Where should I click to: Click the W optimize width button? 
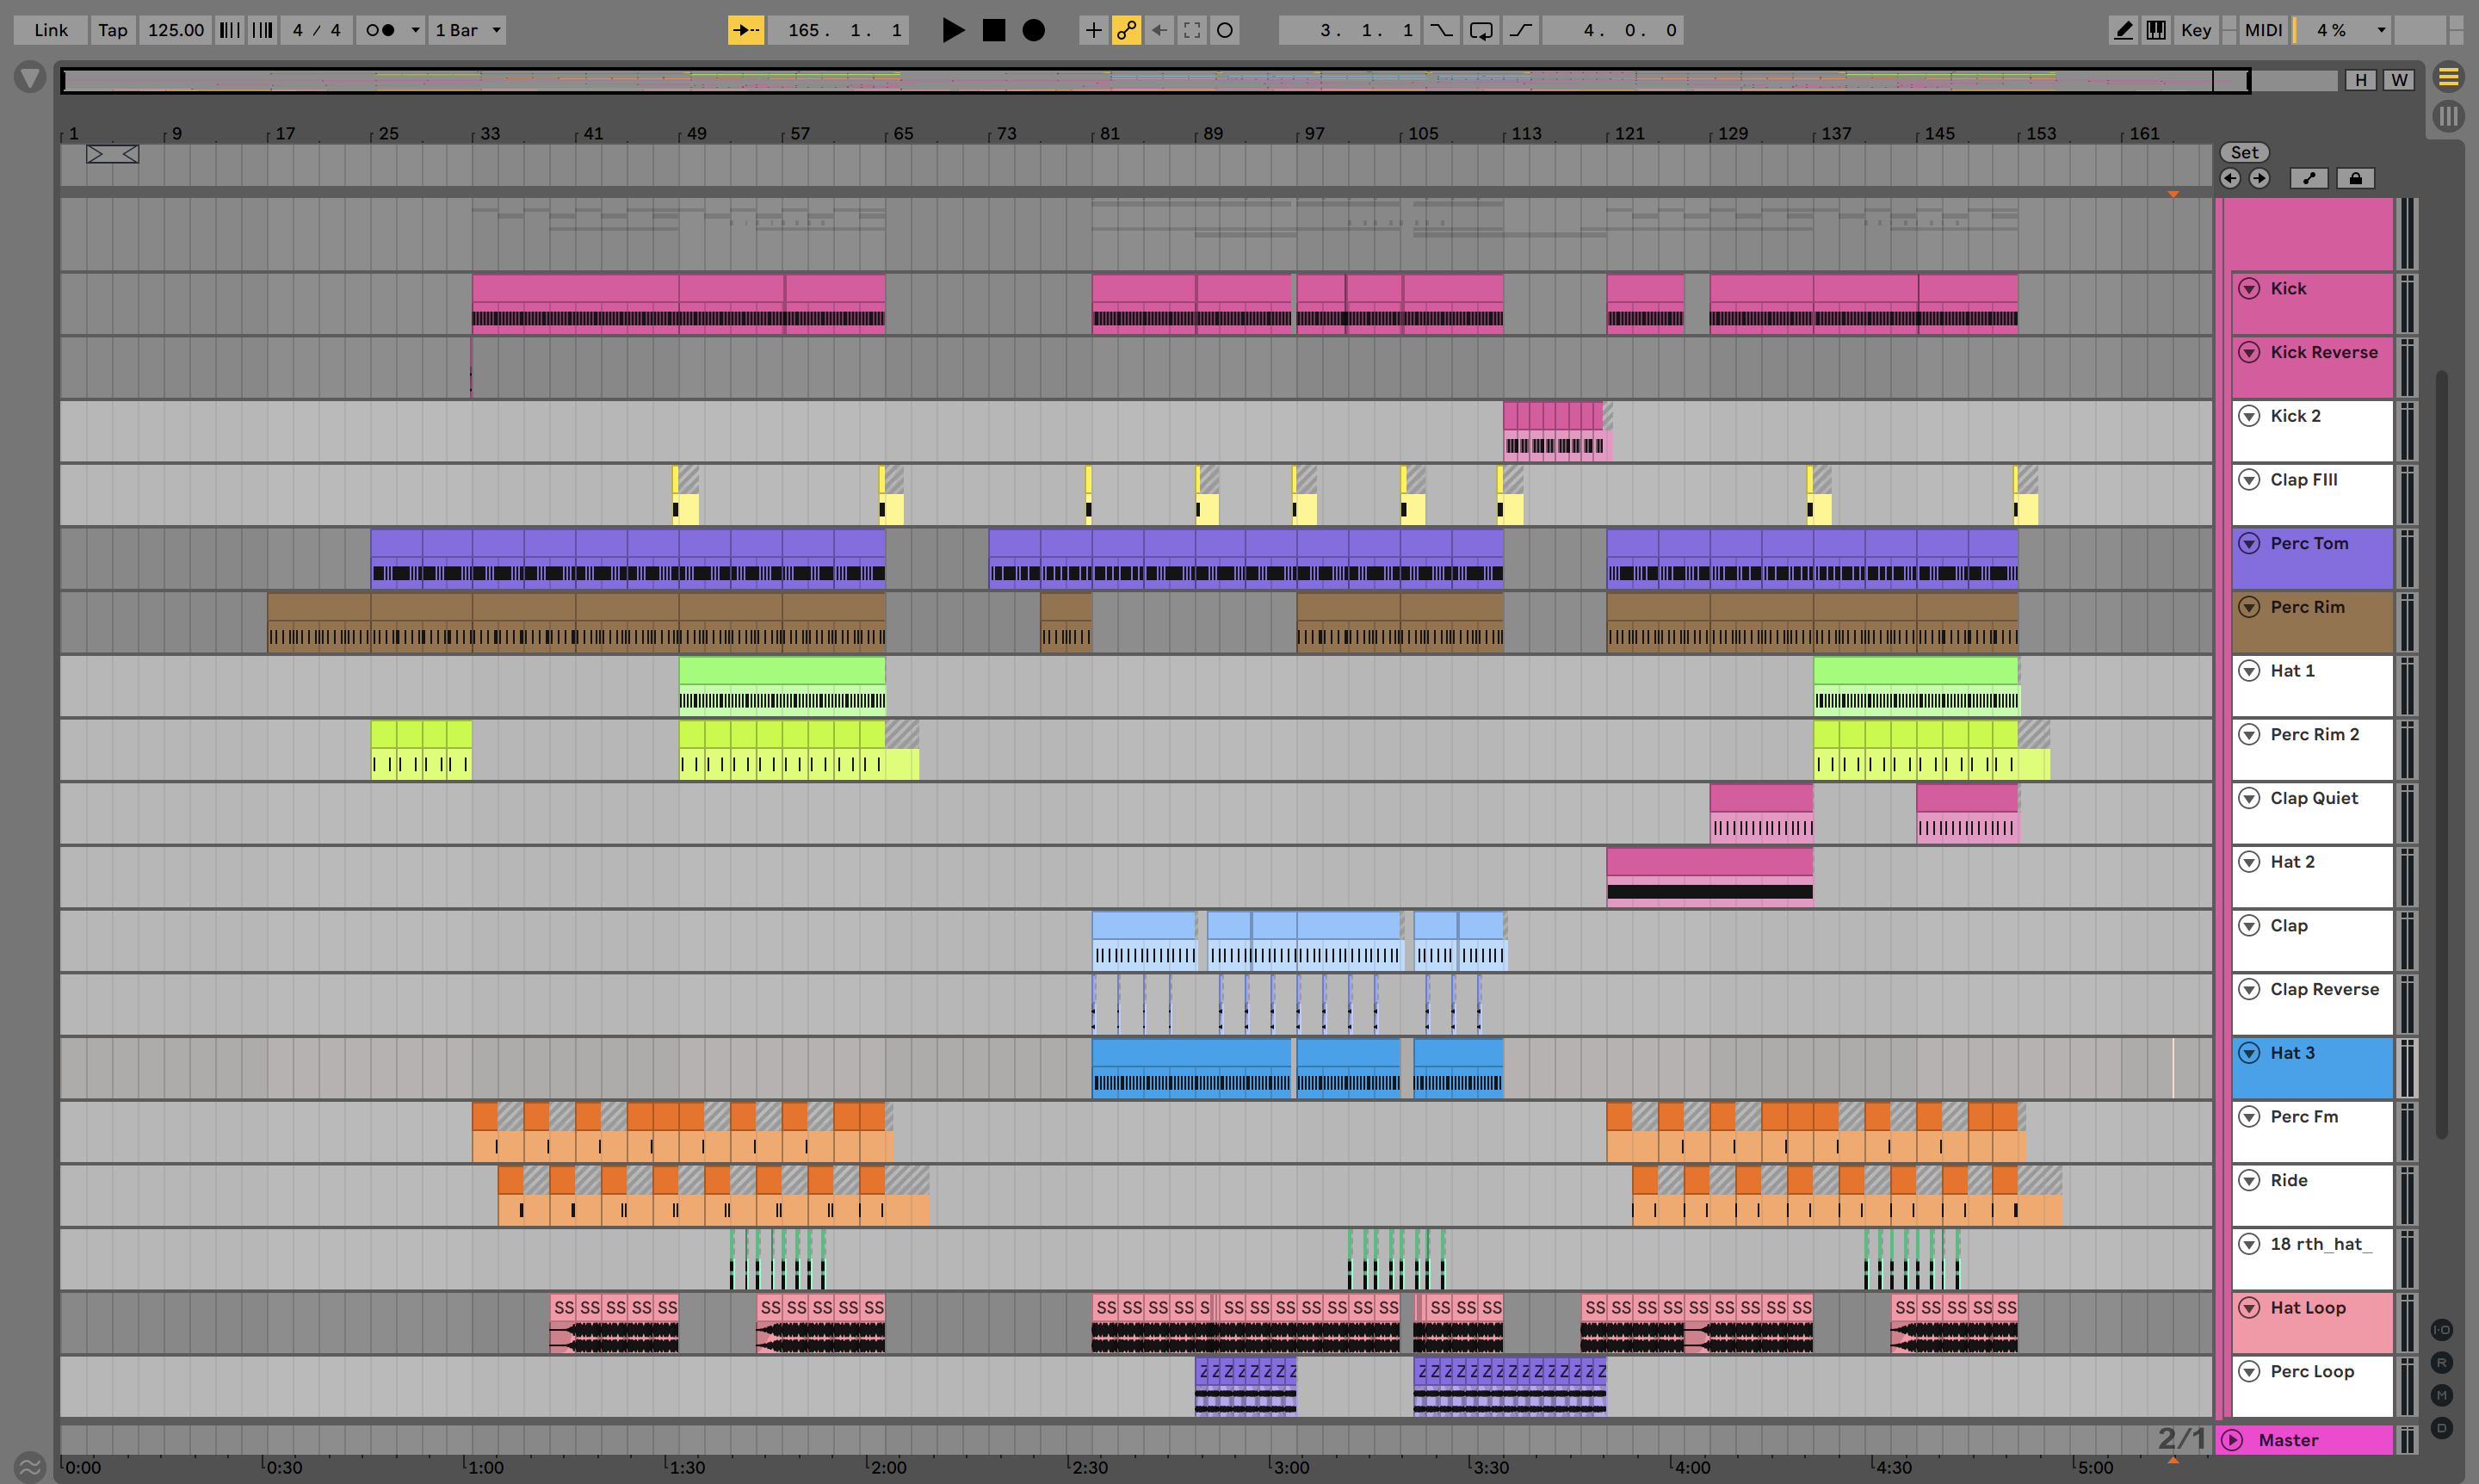(x=2398, y=80)
